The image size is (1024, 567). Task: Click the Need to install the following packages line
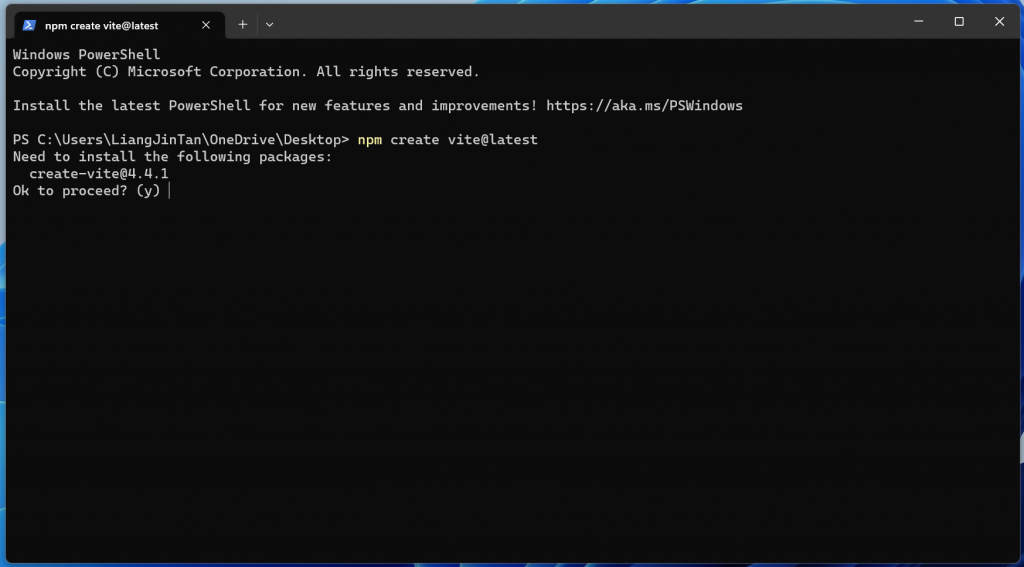[x=172, y=157]
